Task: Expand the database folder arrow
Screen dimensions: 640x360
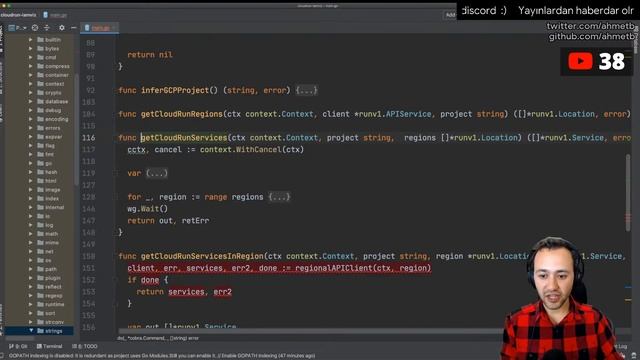Action: 31,101
